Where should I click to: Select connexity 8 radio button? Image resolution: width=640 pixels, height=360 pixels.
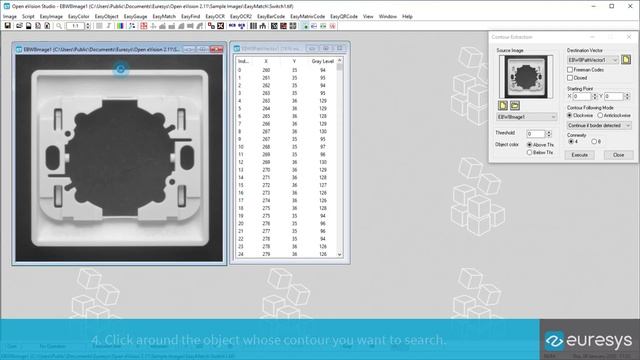pyautogui.click(x=594, y=142)
